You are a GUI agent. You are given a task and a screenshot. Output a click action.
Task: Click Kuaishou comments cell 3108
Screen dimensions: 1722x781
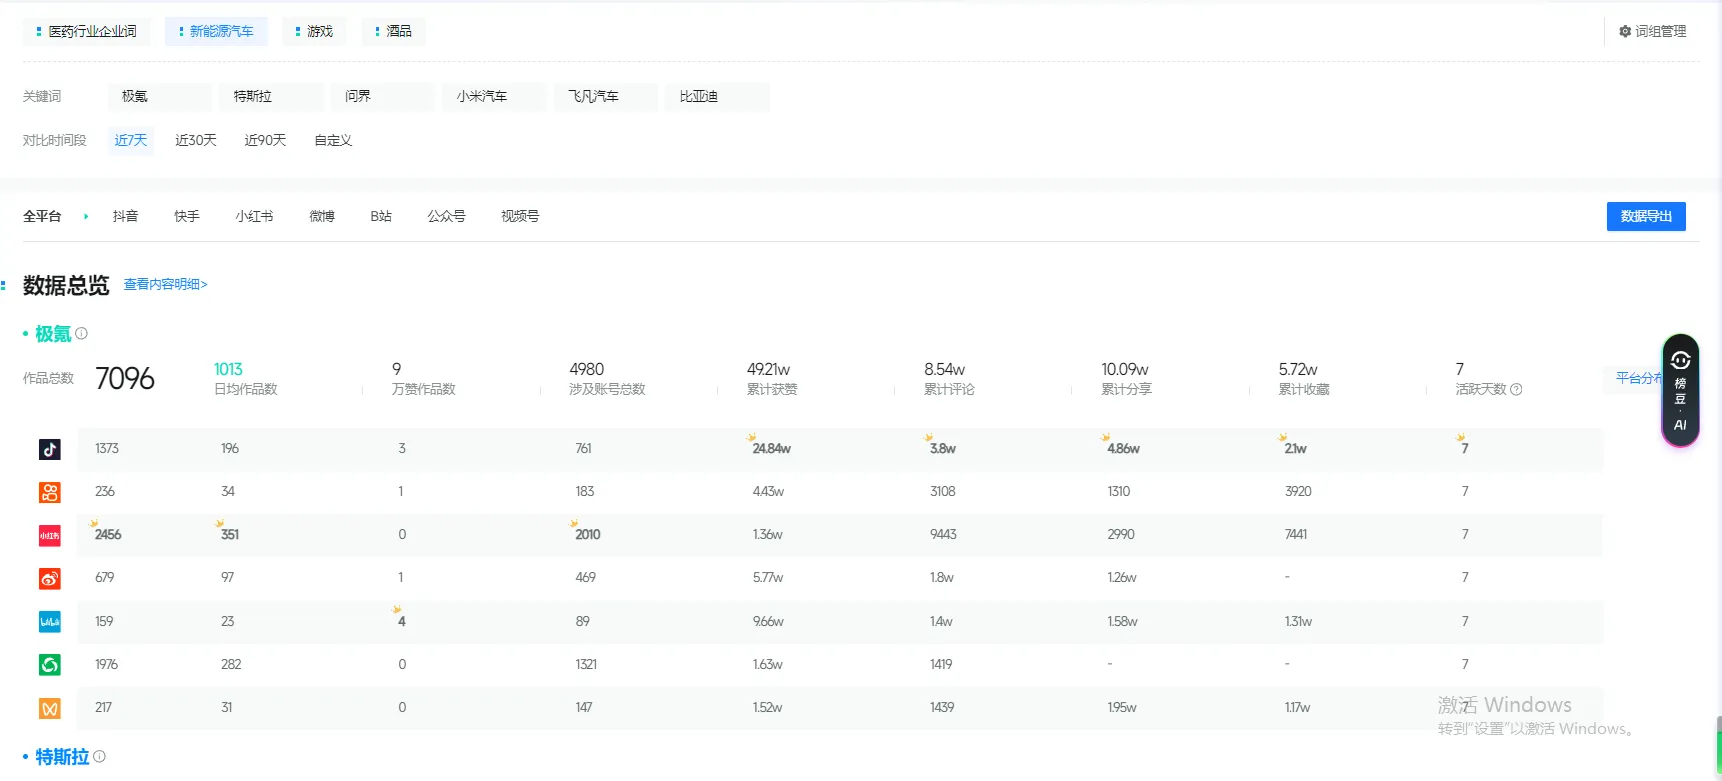(943, 492)
